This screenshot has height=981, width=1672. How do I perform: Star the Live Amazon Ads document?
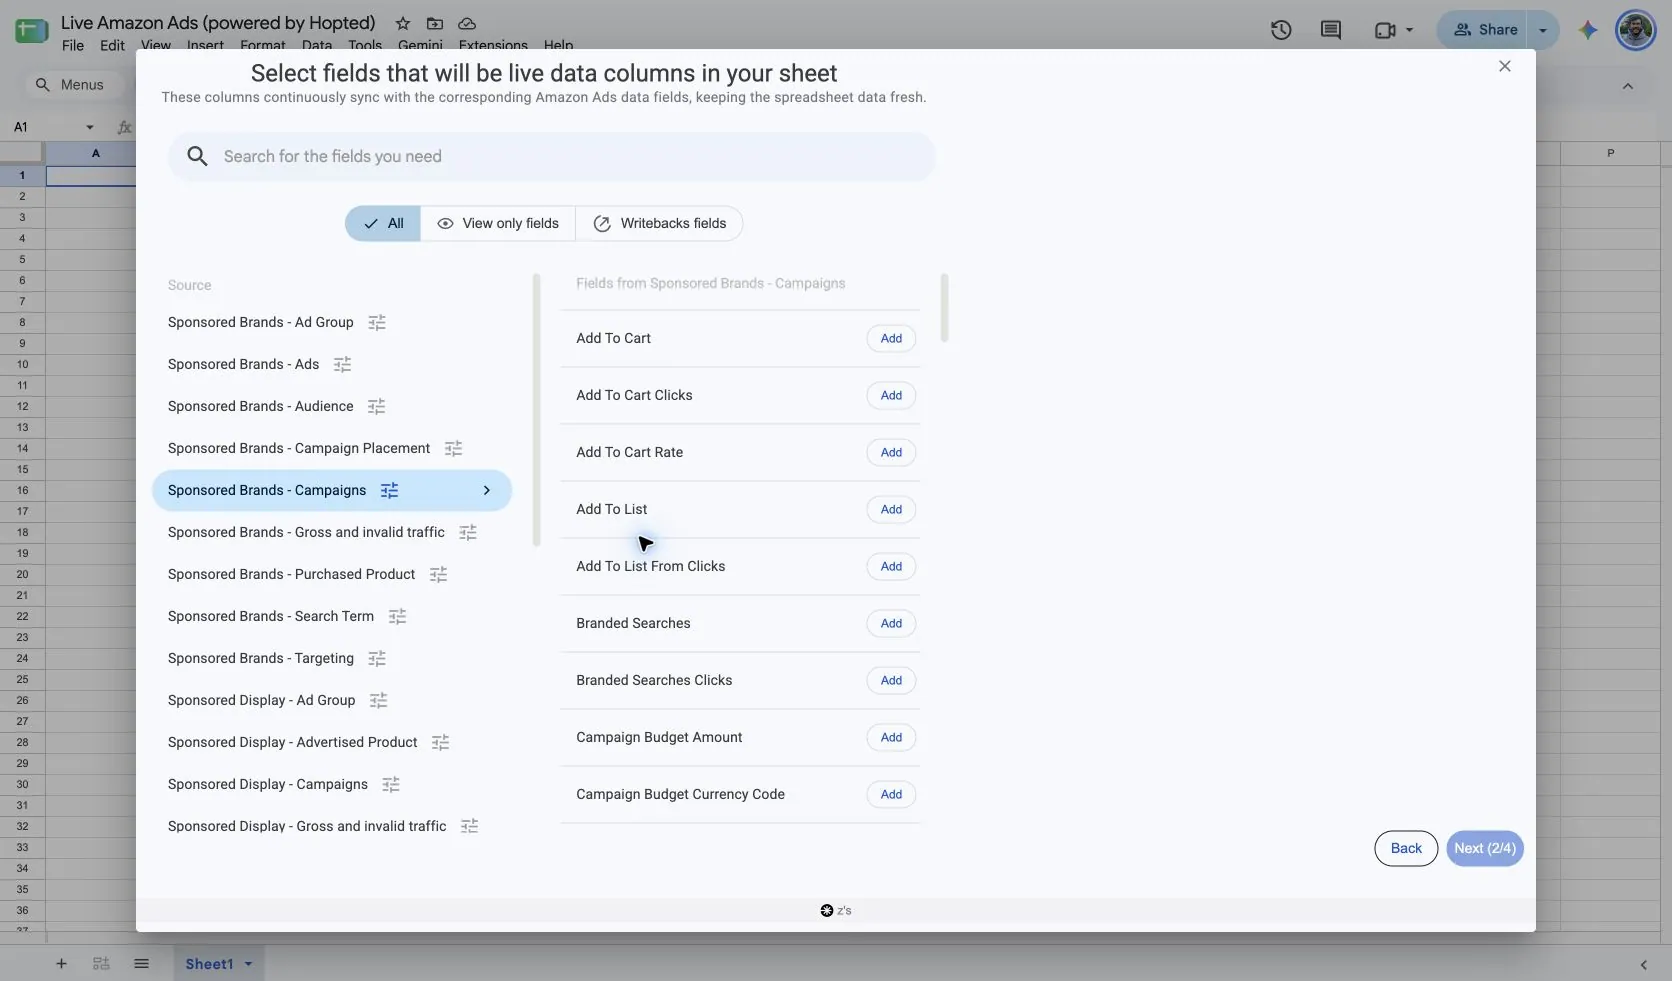pos(402,23)
